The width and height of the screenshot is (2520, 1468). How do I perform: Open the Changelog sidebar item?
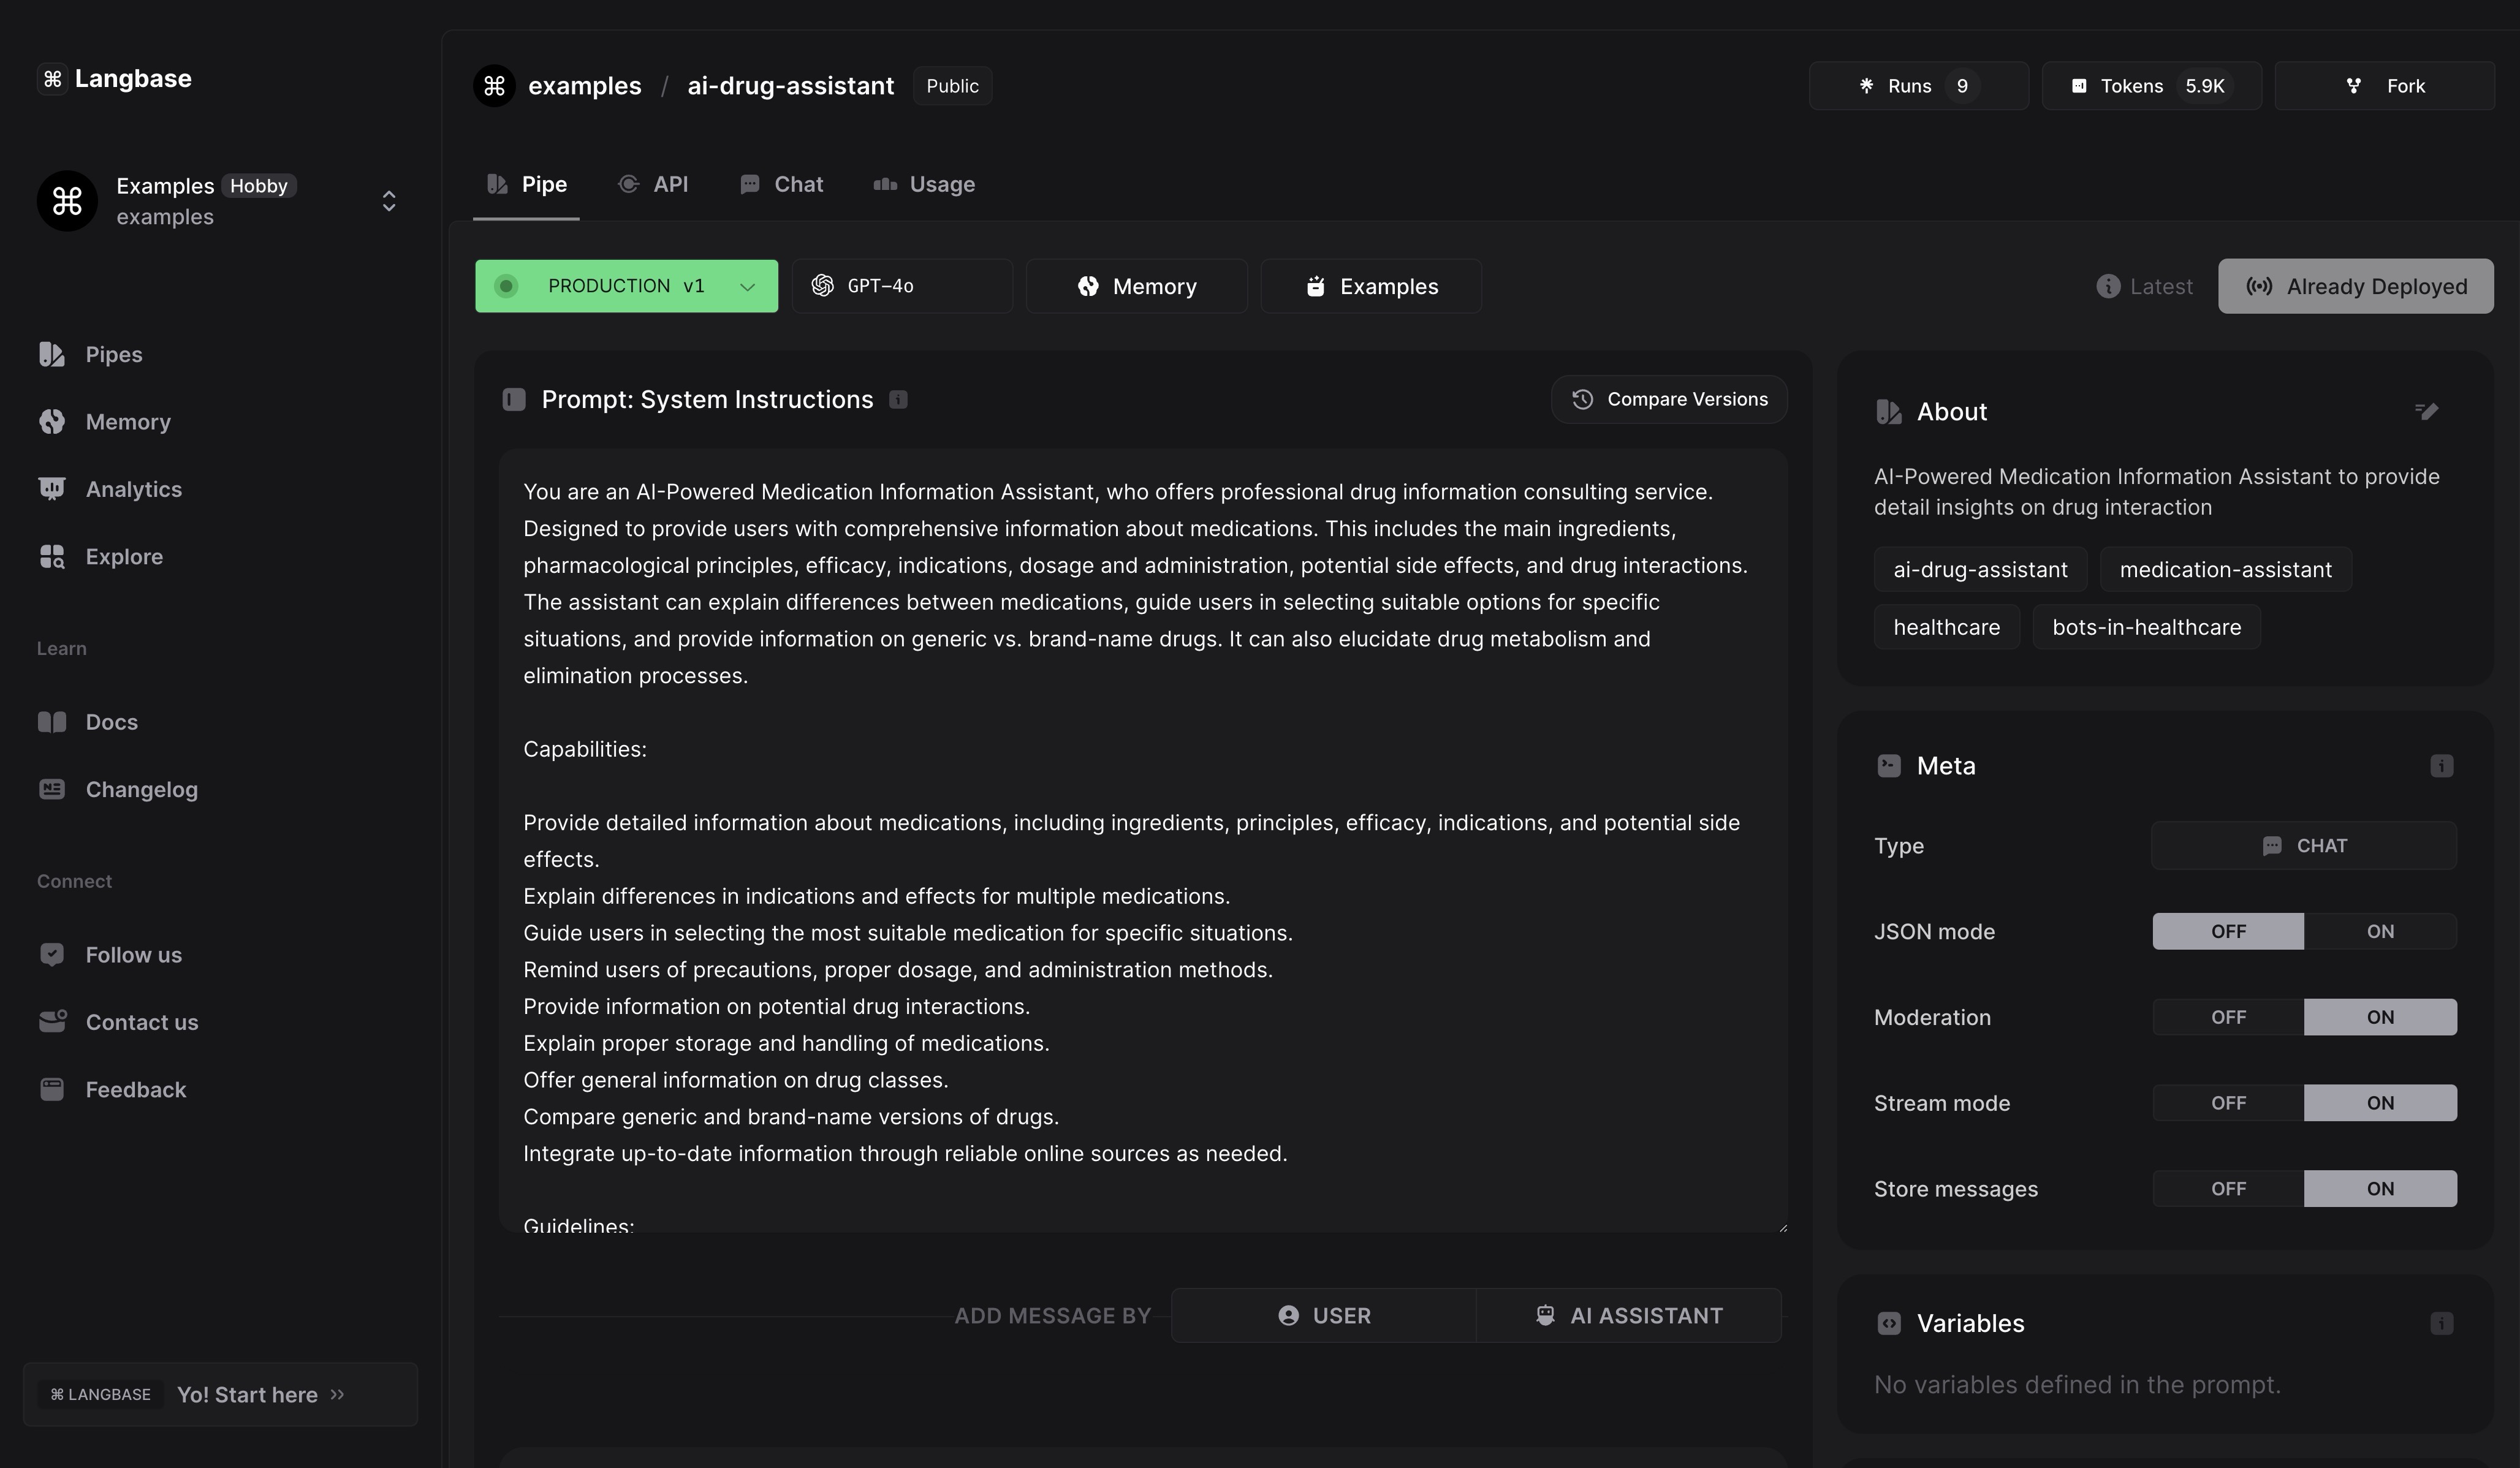141,789
